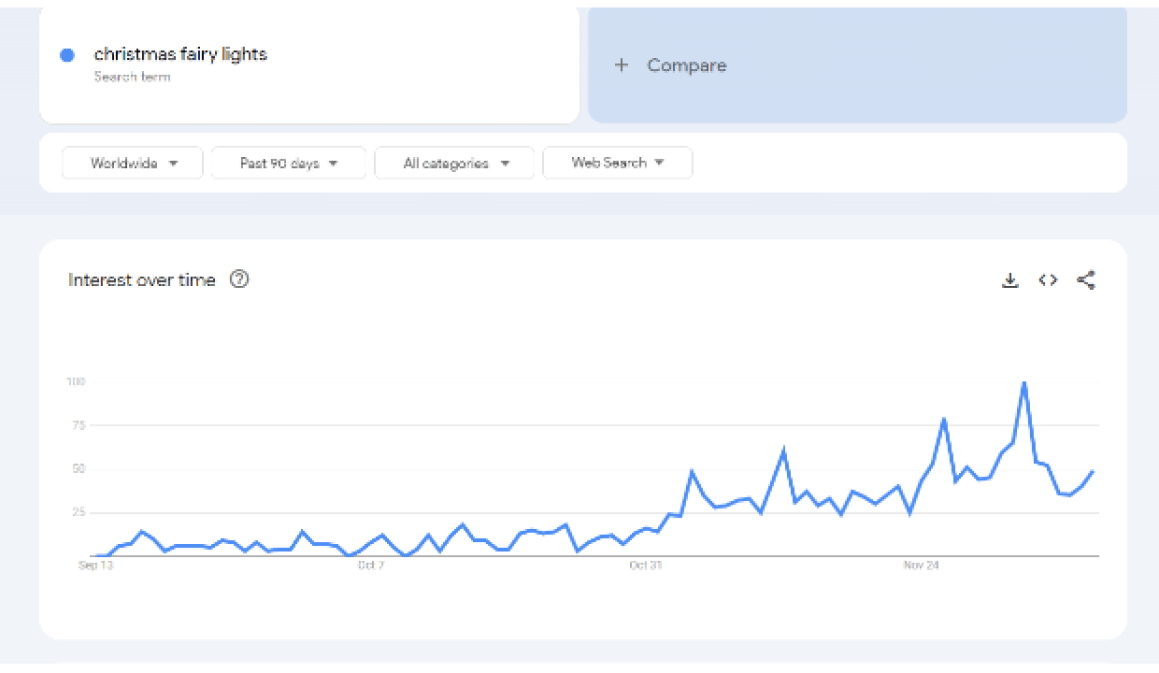Click the Interest over time heading
This screenshot has width=1159, height=673.
coord(142,280)
